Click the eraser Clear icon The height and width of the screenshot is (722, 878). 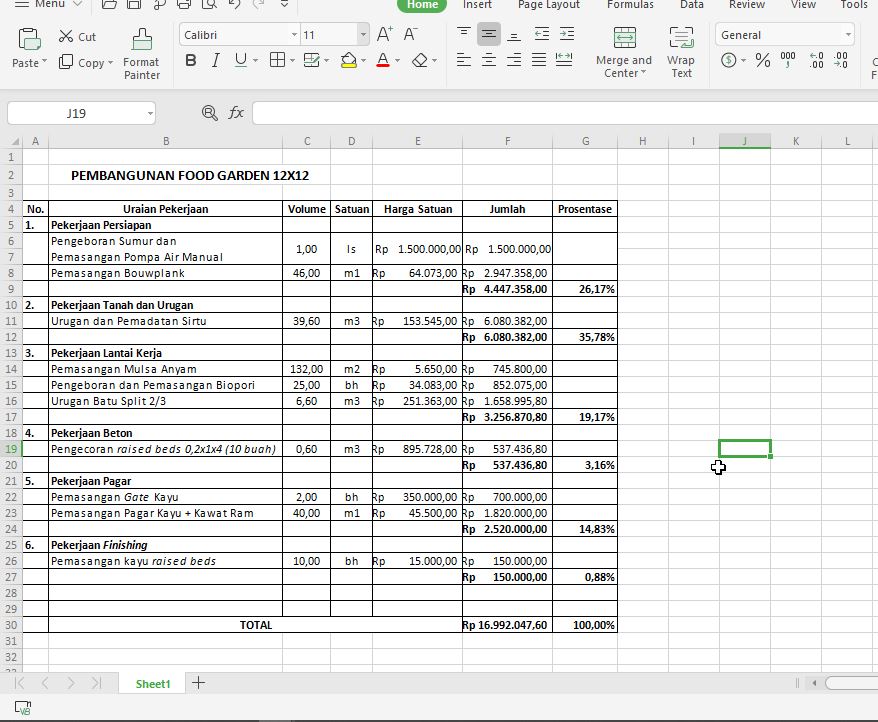pos(419,60)
